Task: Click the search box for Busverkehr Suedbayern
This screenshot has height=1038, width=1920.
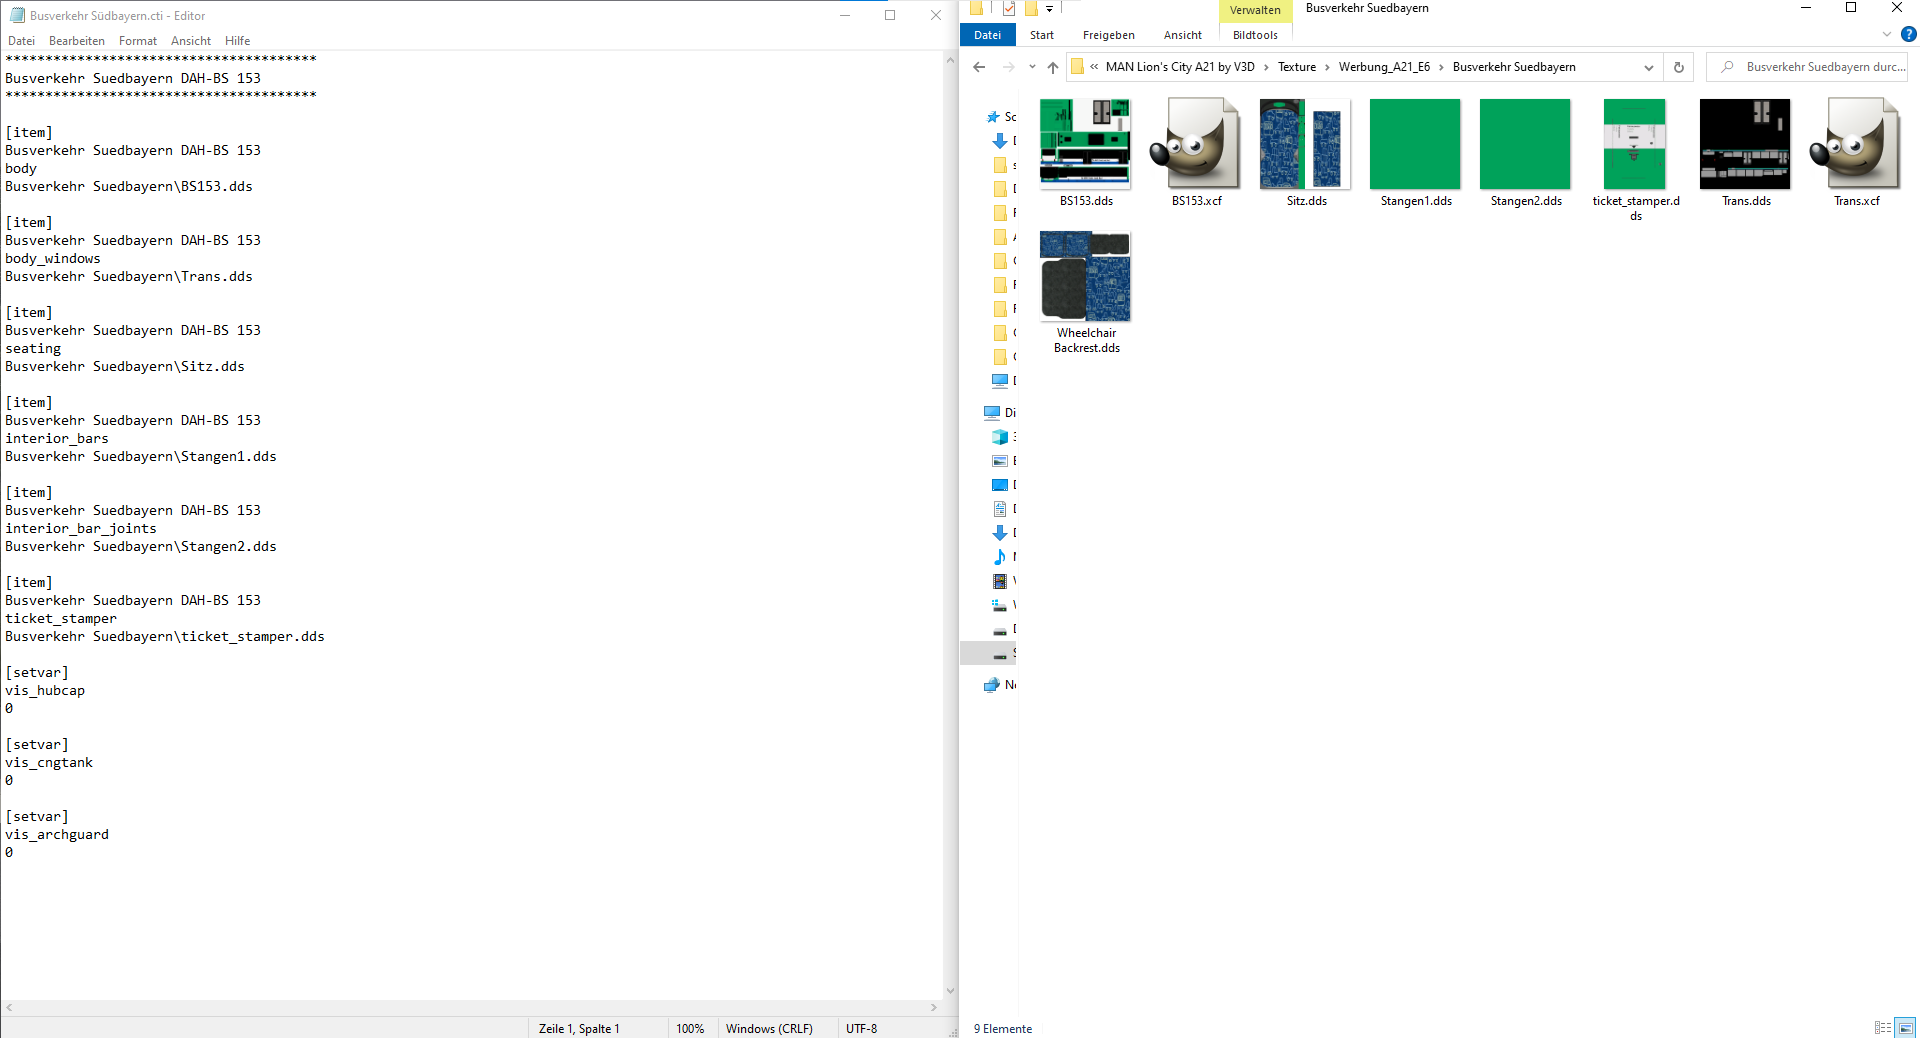Action: [x=1815, y=67]
